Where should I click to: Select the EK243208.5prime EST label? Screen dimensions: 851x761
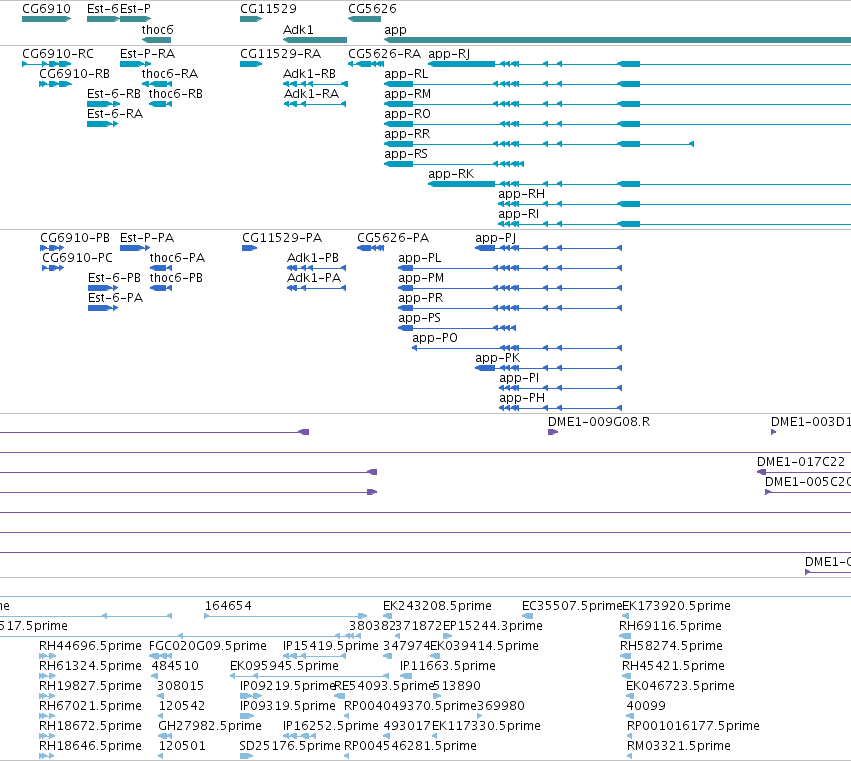pyautogui.click(x=437, y=606)
